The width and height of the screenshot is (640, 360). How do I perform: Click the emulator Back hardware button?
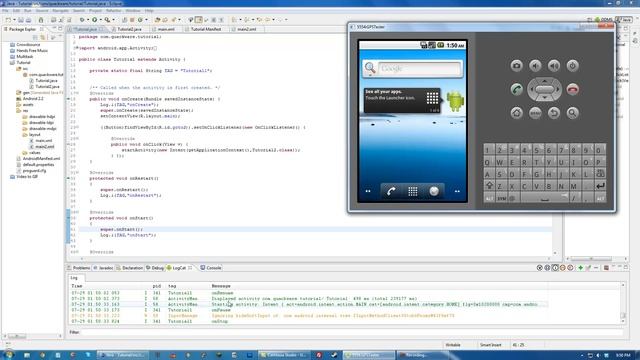point(554,113)
